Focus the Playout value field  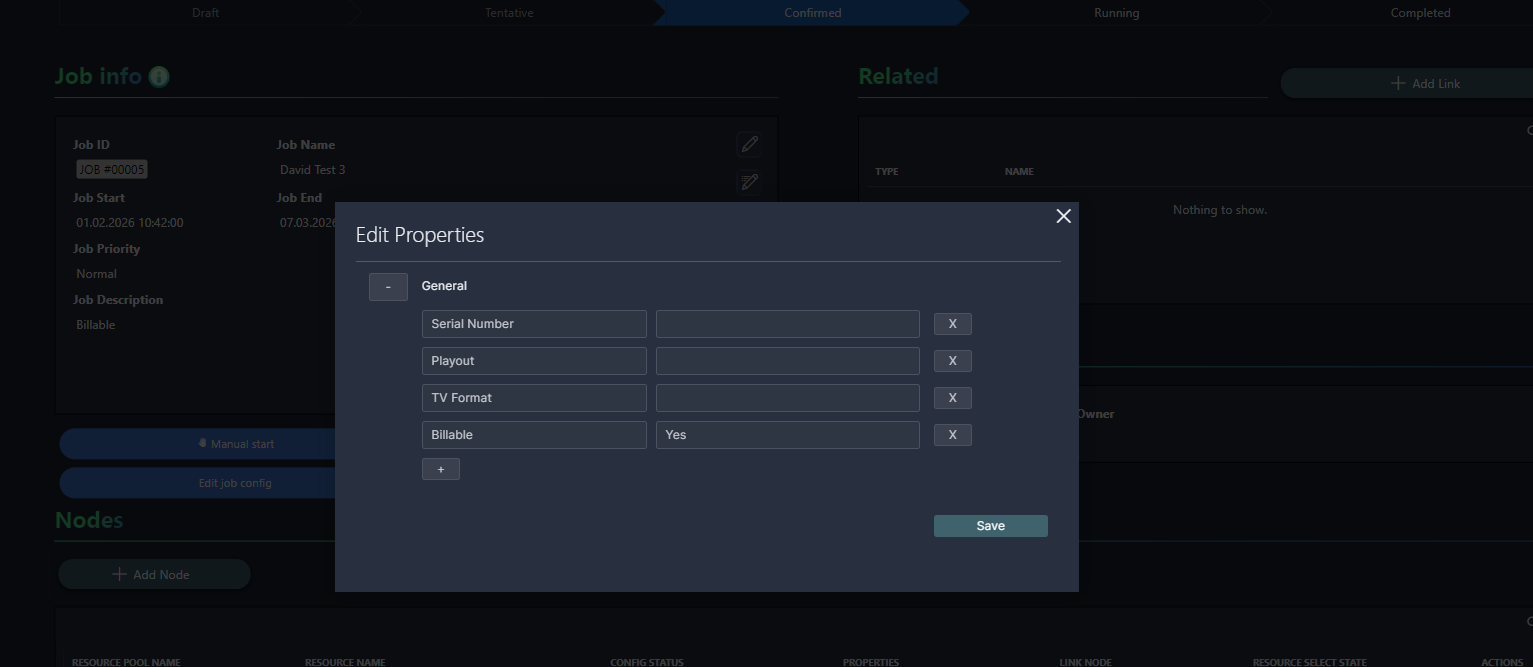tap(787, 361)
